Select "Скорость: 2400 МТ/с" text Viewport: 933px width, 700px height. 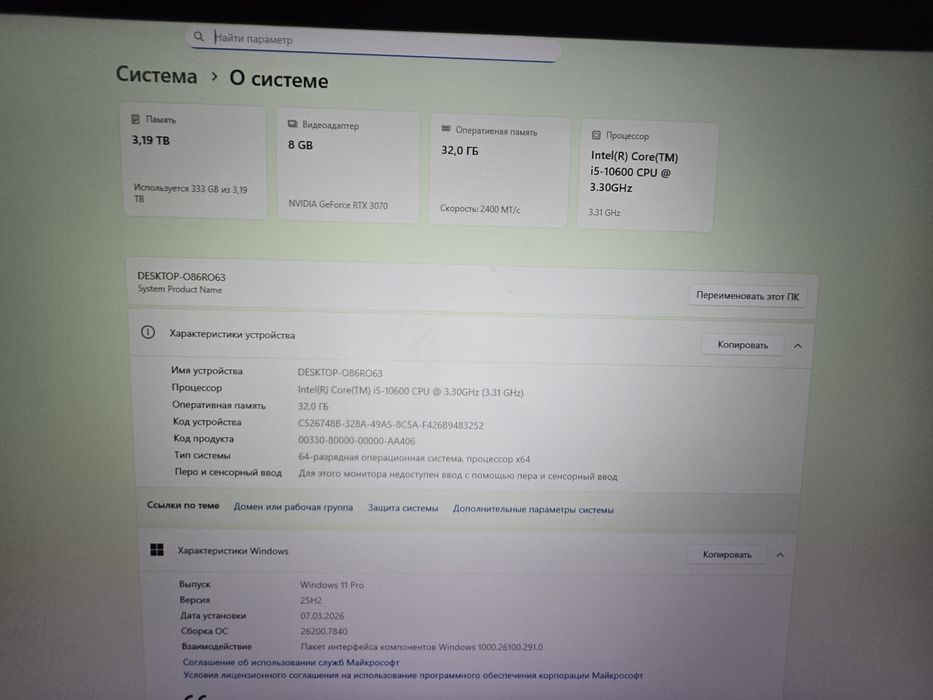(x=480, y=209)
